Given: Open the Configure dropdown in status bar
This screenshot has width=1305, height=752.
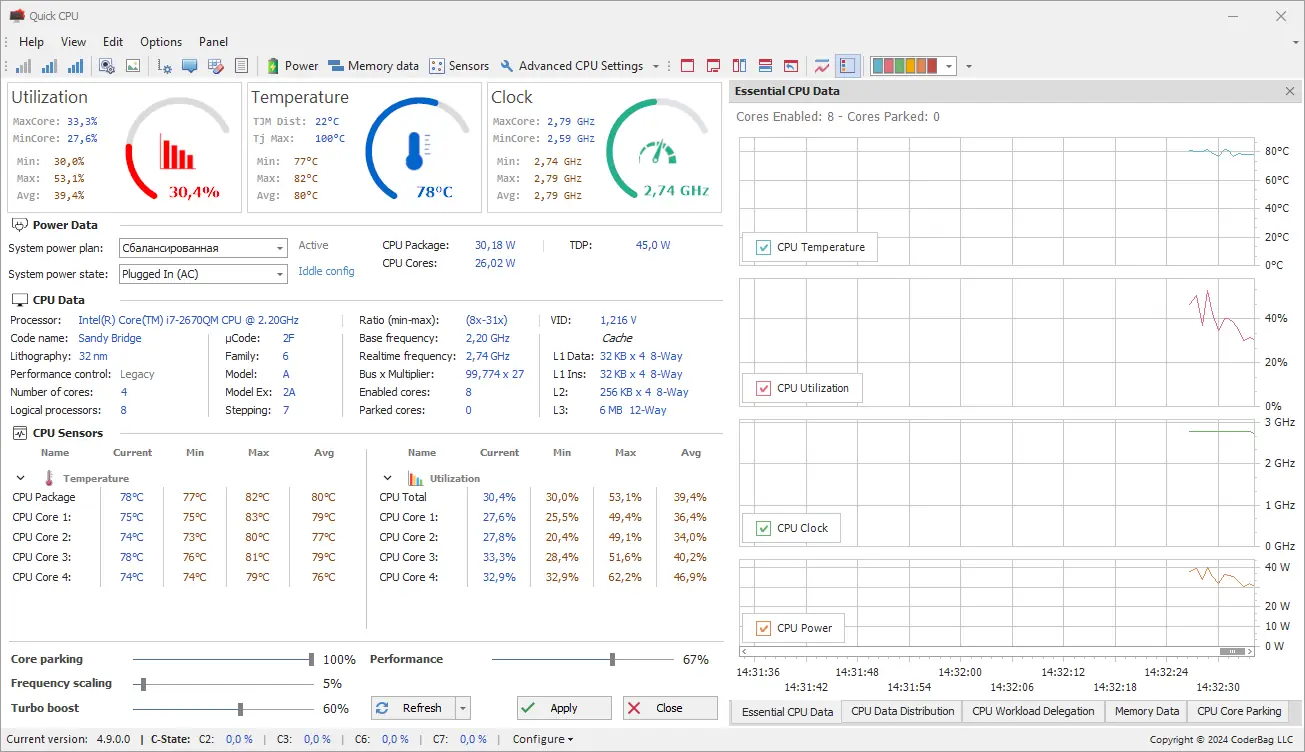Looking at the screenshot, I should (542, 739).
